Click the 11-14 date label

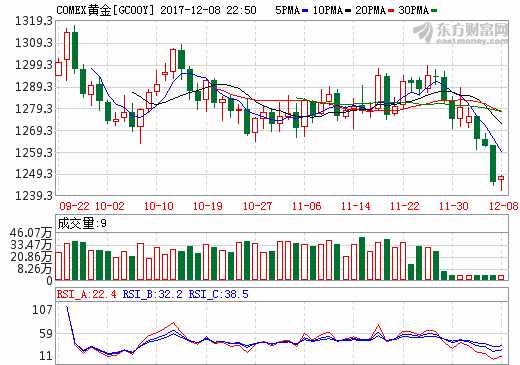tap(355, 206)
